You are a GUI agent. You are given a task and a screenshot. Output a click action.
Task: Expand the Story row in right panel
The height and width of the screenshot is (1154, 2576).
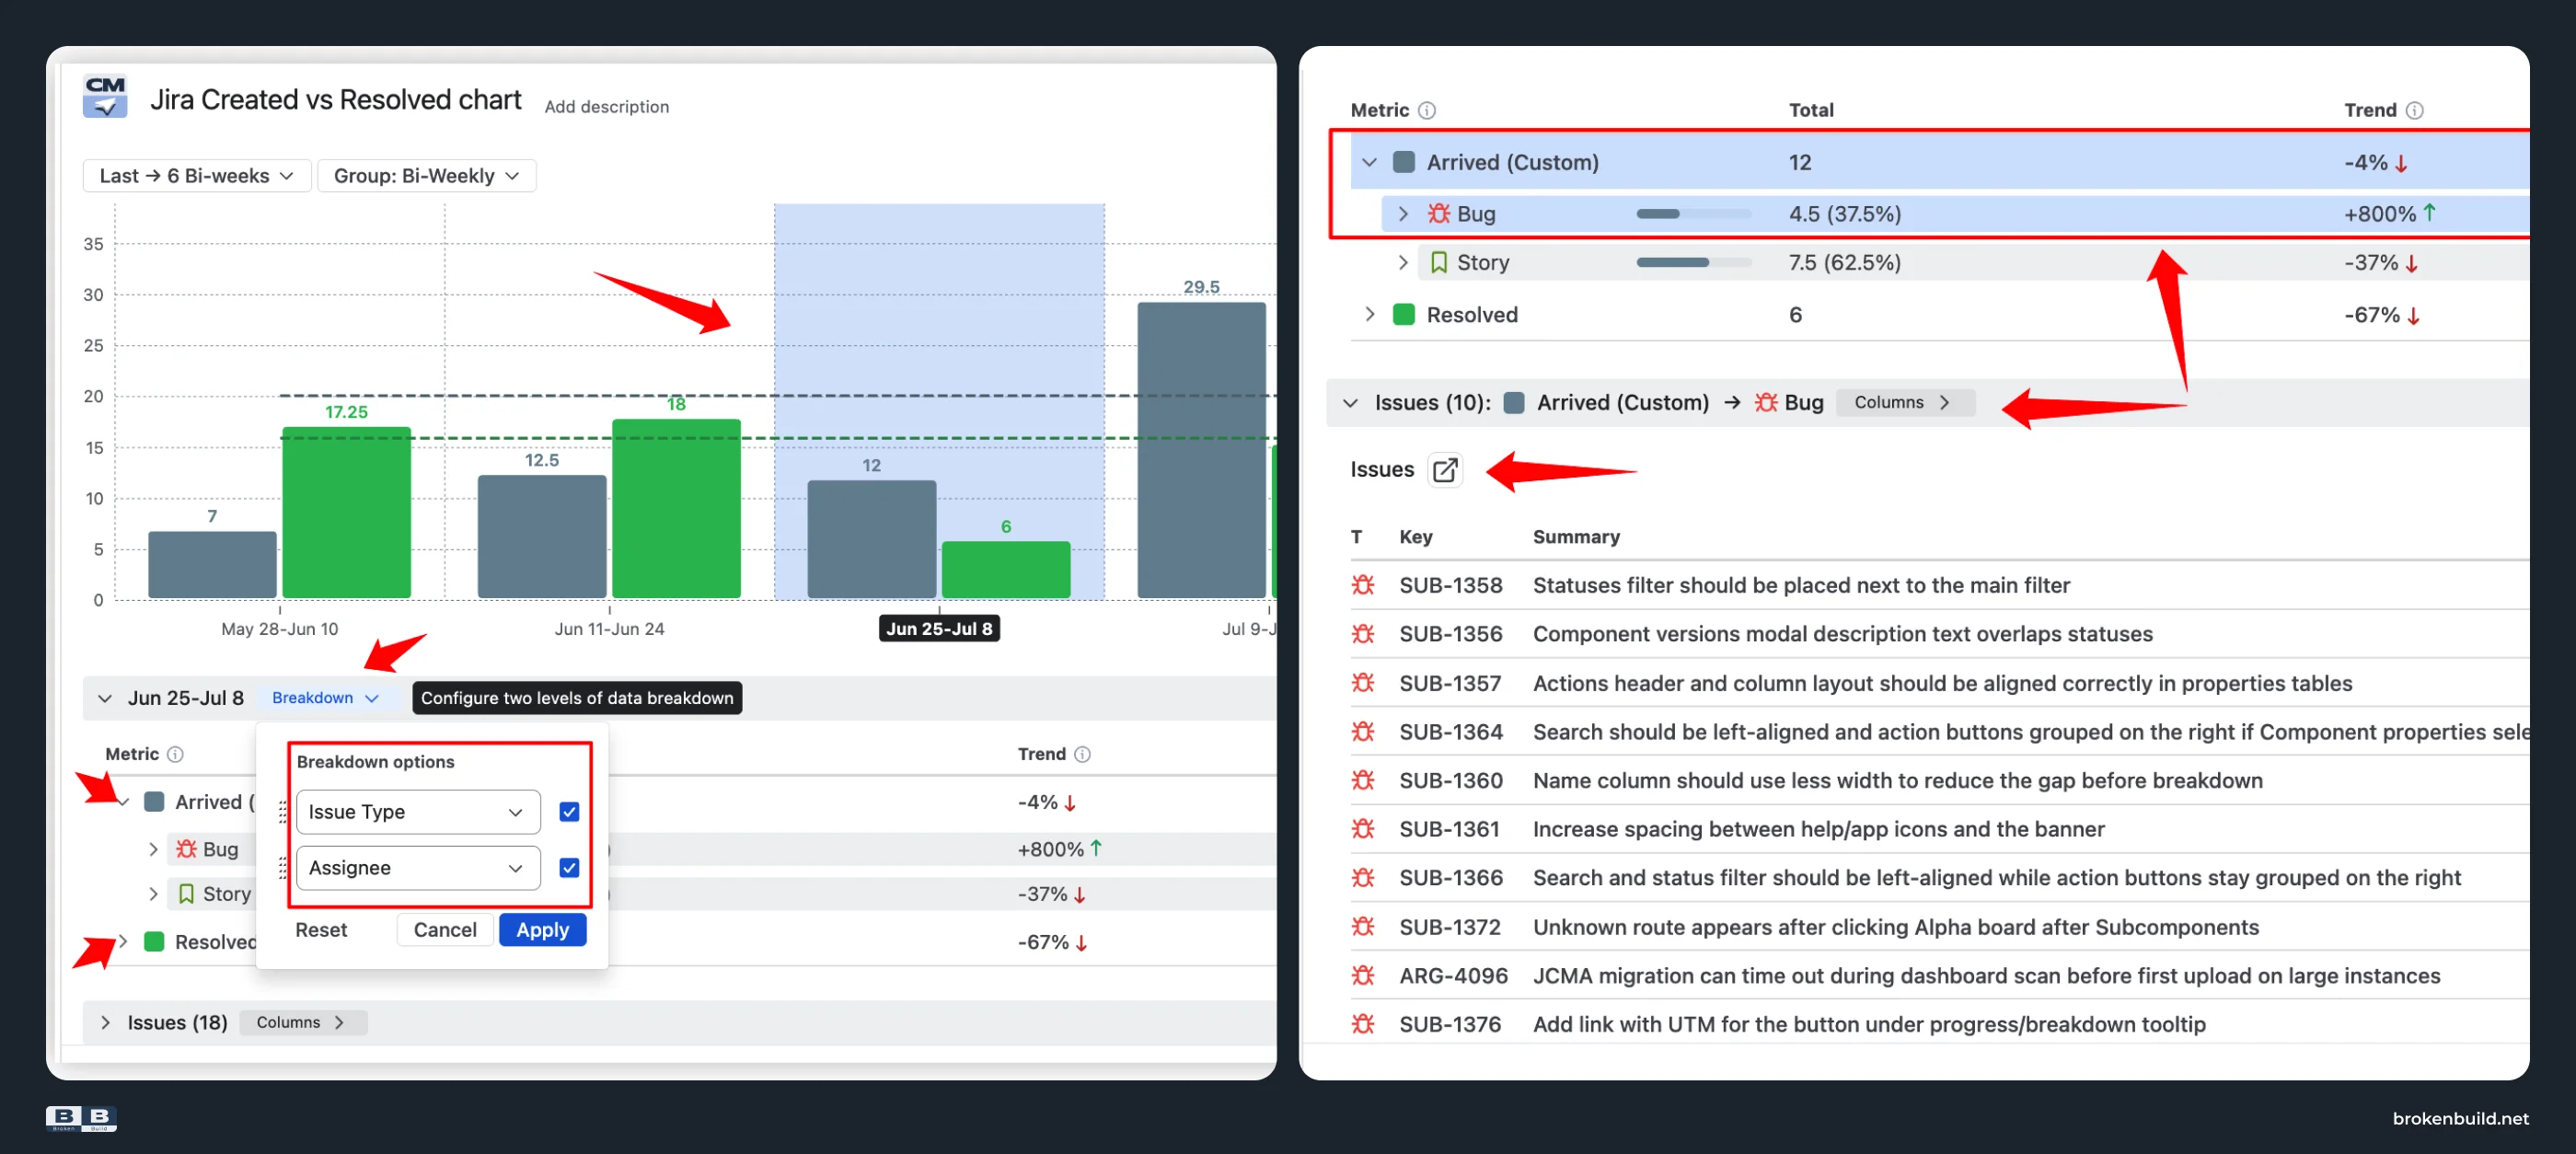[x=1402, y=262]
